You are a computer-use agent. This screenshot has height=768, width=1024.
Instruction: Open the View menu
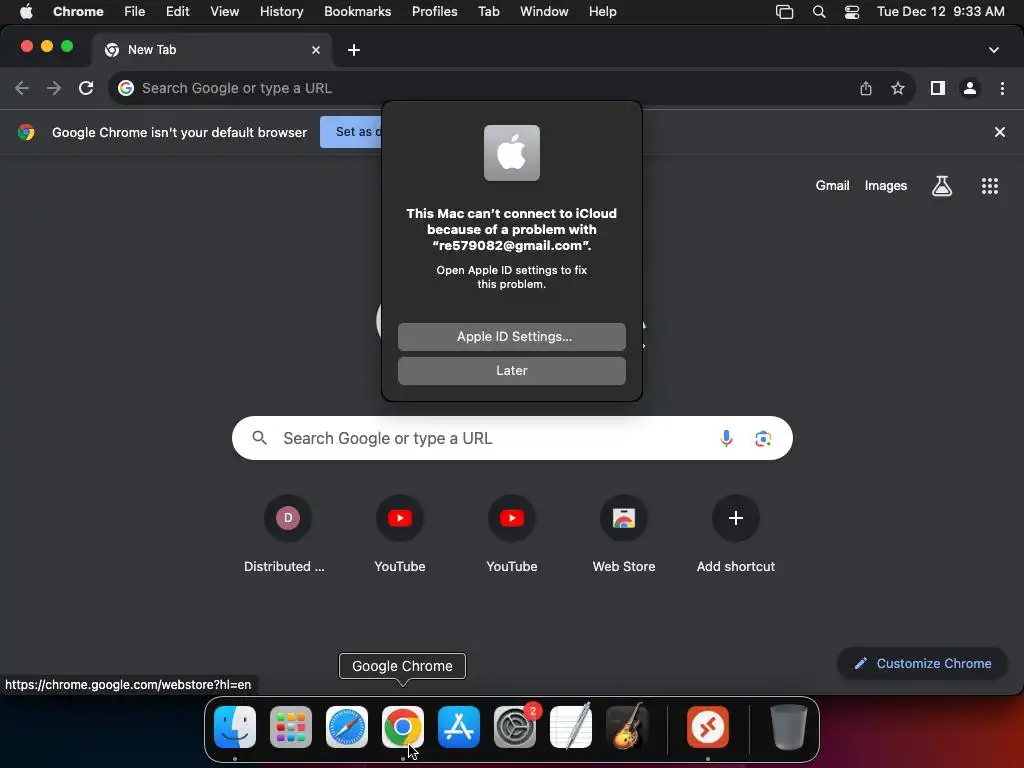225,12
